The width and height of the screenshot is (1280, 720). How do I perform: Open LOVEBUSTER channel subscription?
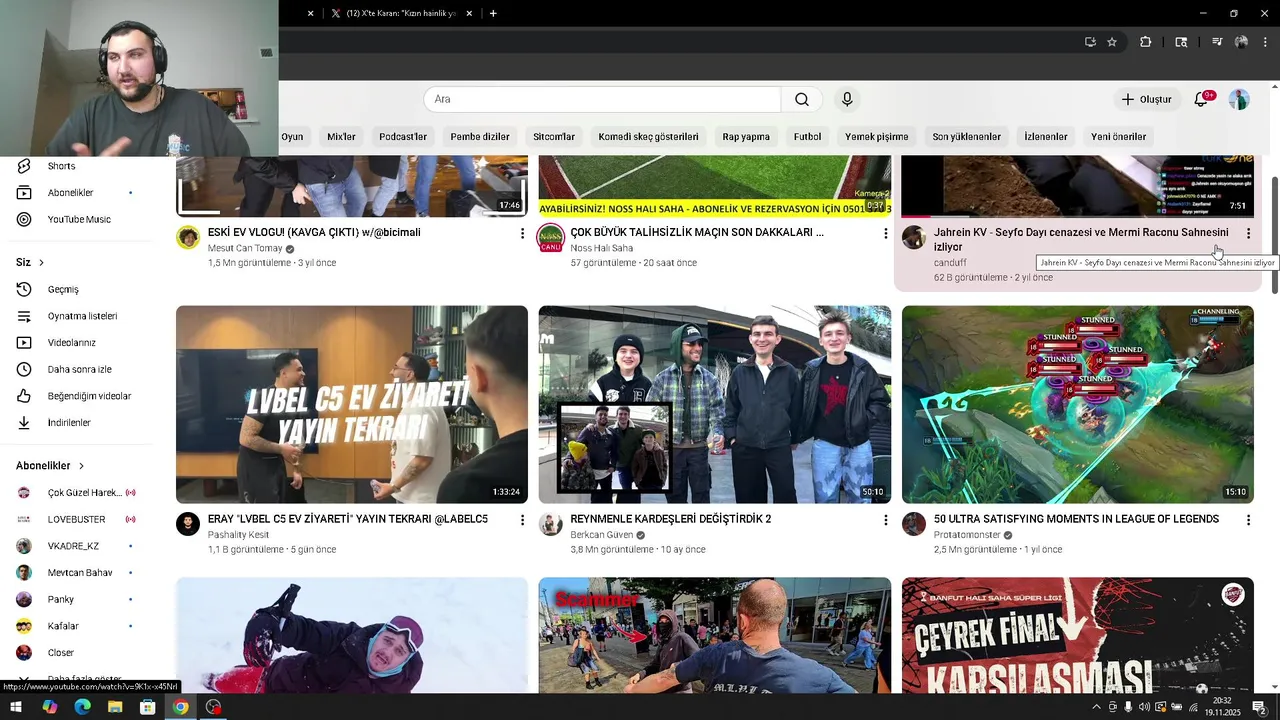point(76,519)
